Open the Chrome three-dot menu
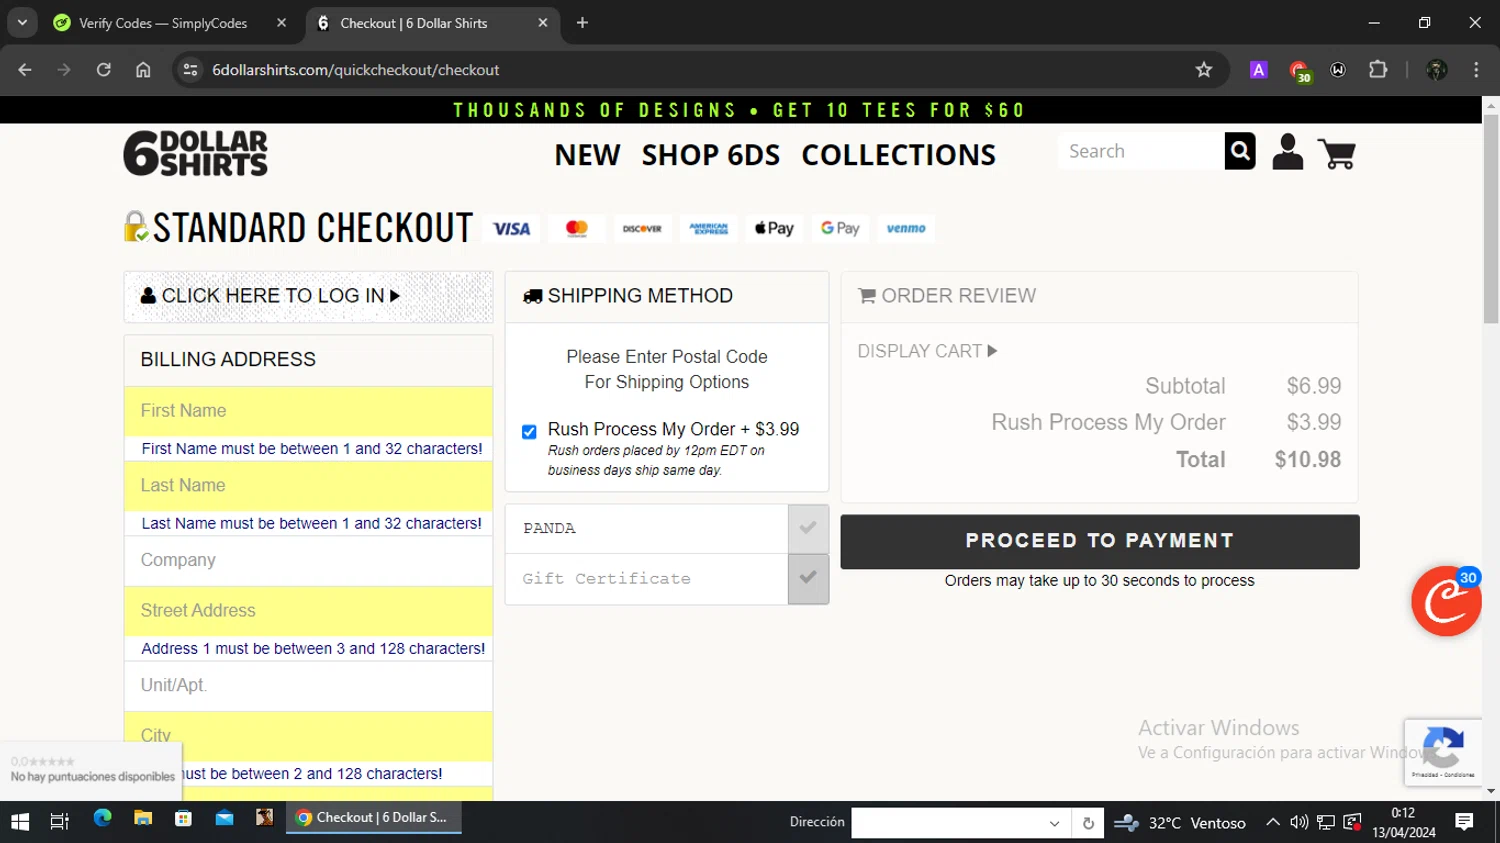 point(1476,70)
